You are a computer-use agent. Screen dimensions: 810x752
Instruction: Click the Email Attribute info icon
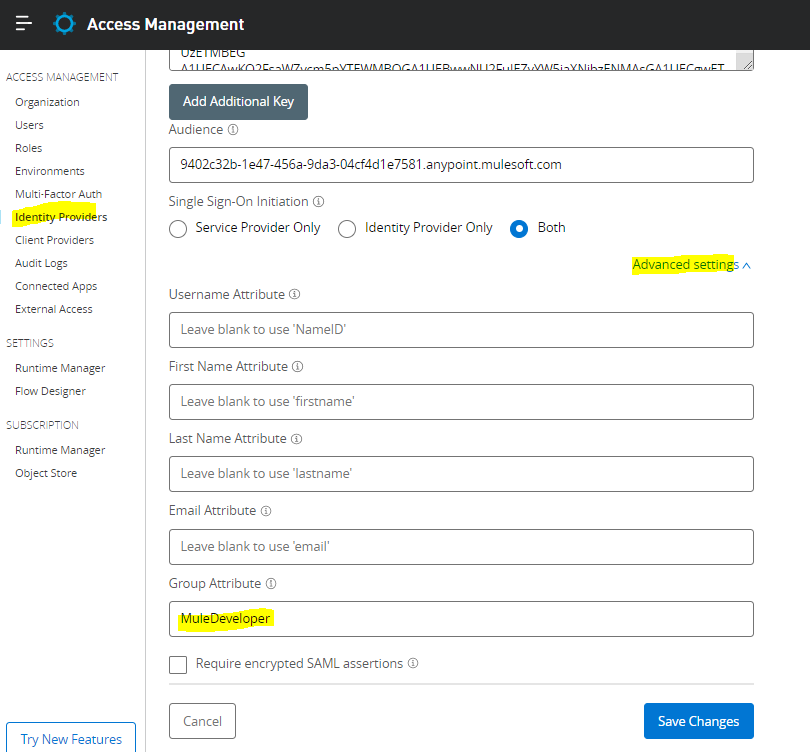pyautogui.click(x=266, y=511)
